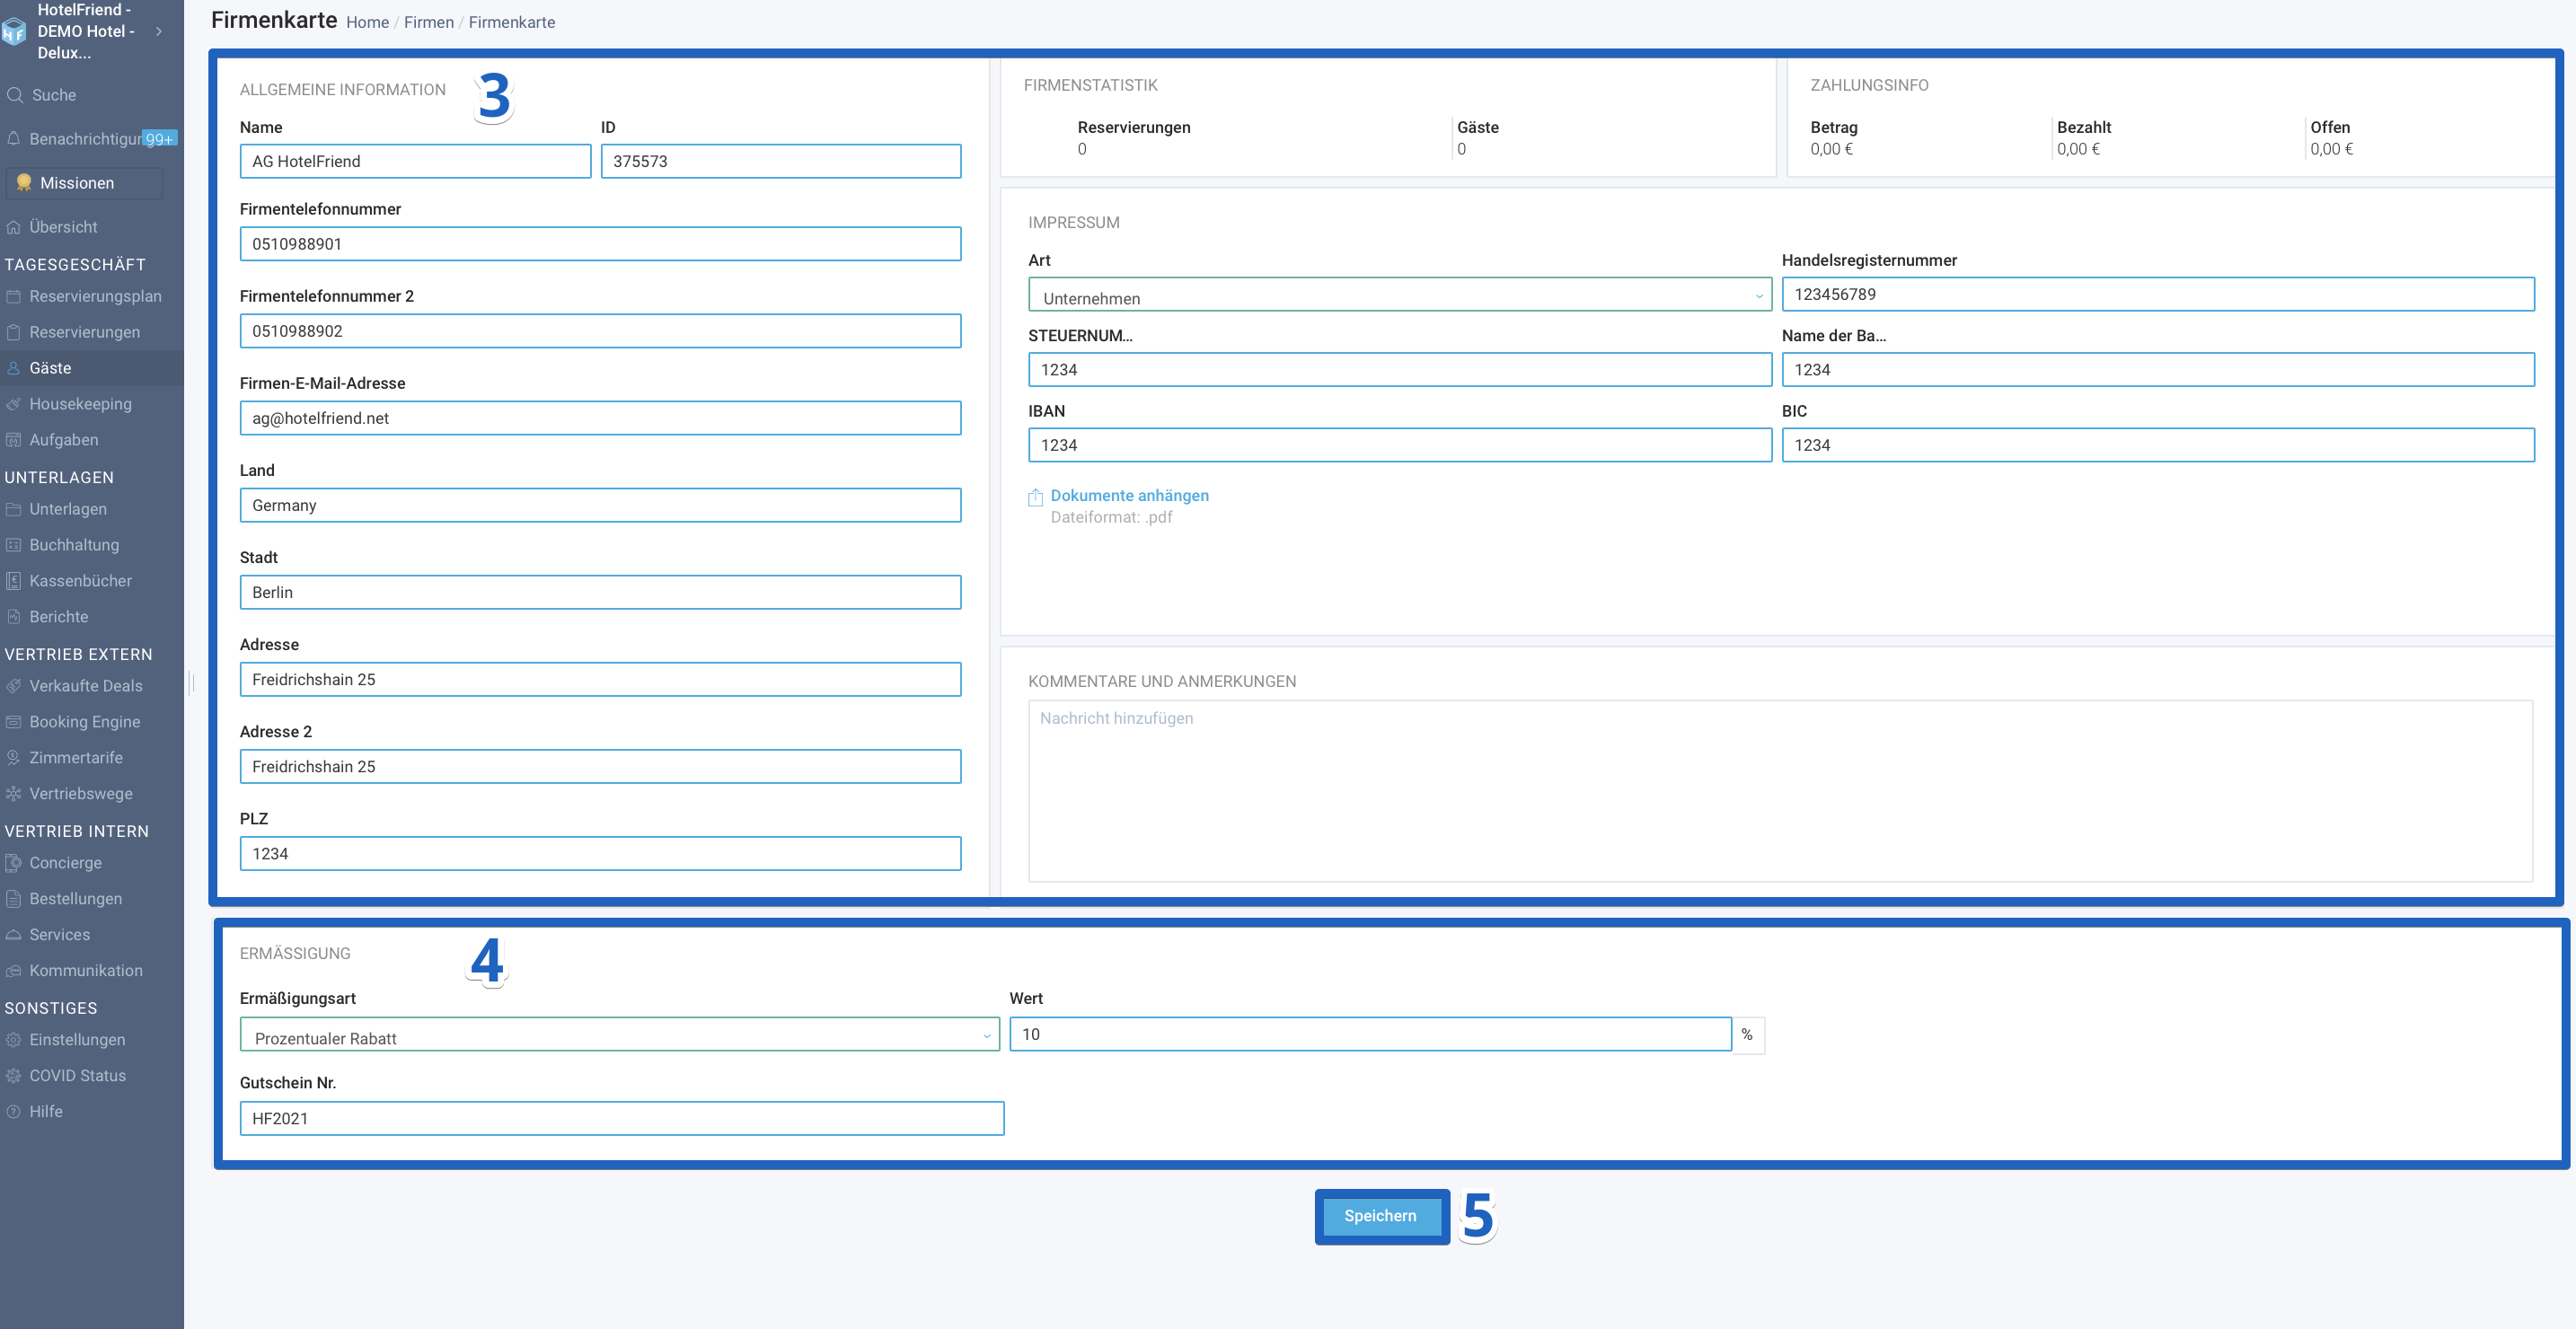This screenshot has height=1329, width=2576.
Task: Open Benachrichtigungen with 99+ badge
Action: point(92,139)
